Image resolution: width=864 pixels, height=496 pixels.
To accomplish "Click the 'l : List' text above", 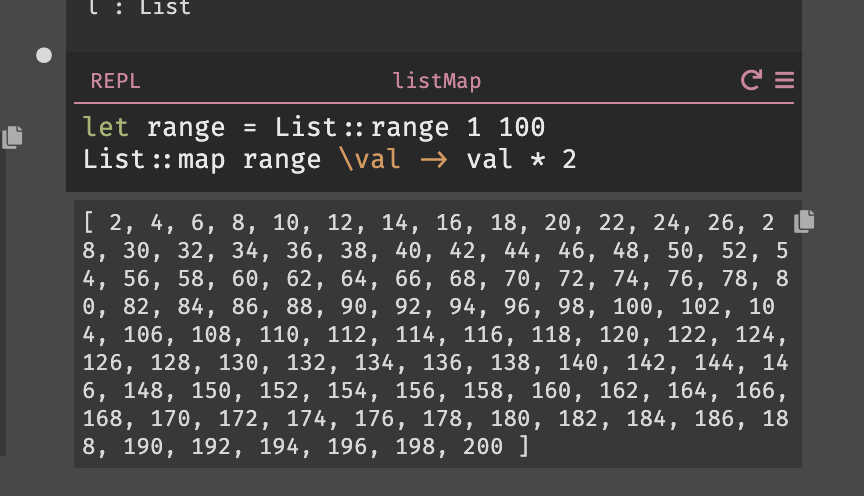I will 139,8.
